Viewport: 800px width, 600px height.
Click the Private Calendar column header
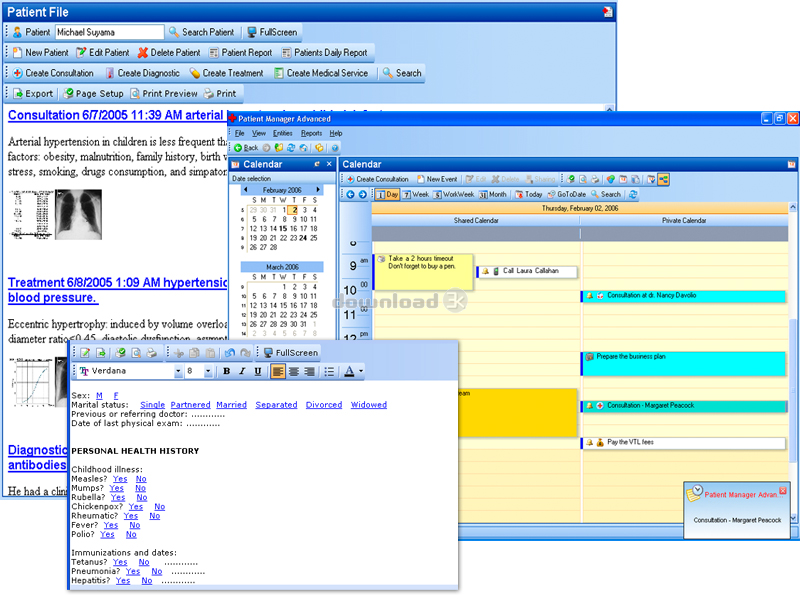click(684, 220)
